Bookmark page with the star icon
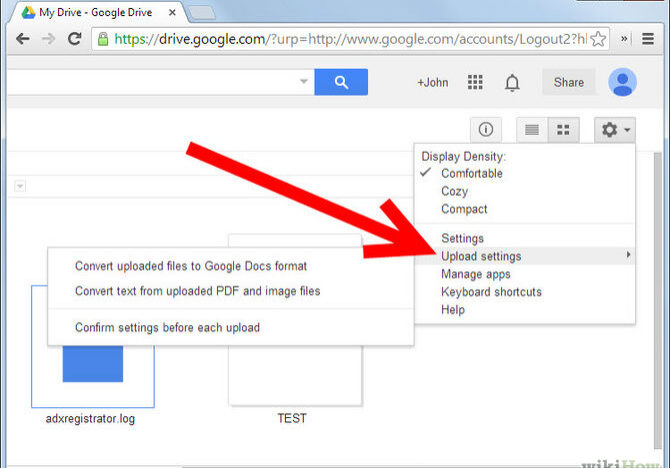The height and width of the screenshot is (468, 670). (598, 39)
